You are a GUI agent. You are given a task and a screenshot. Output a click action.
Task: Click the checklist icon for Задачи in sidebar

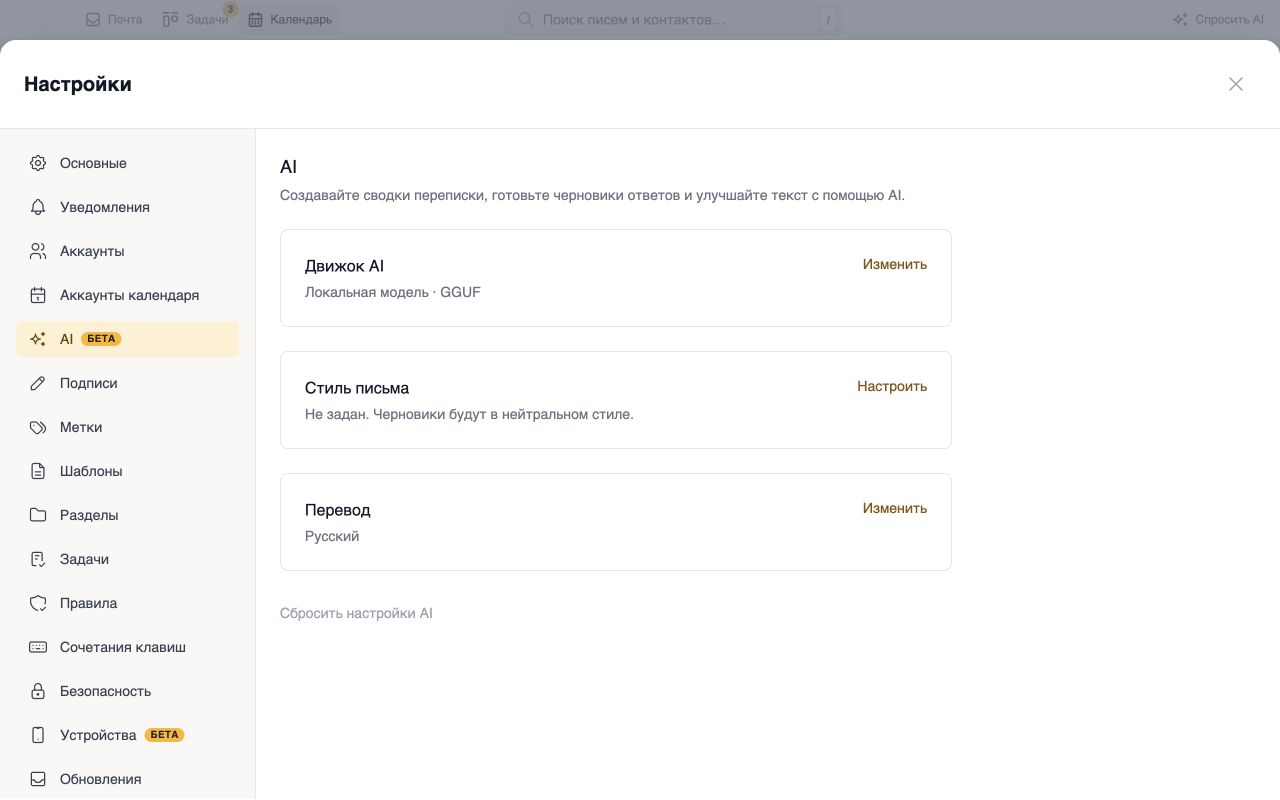38,559
